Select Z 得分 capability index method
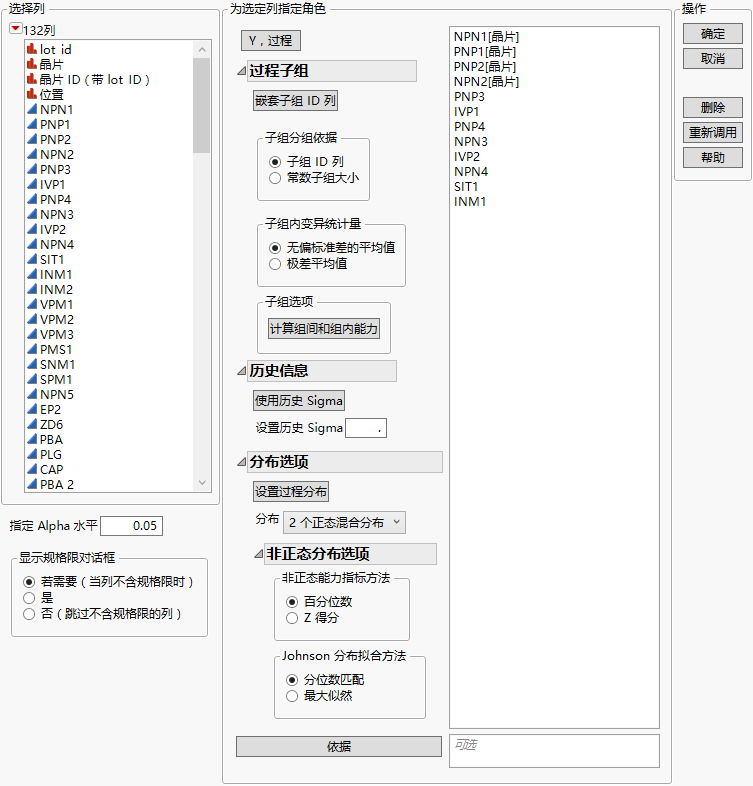This screenshot has width=753, height=786. pos(292,618)
